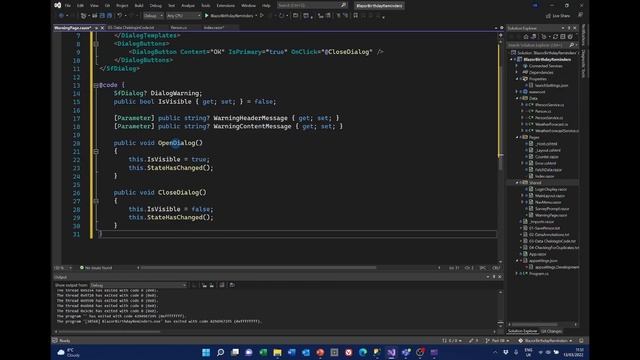Click the refresh icon in Solution Explorer toolbar
The height and width of the screenshot is (360, 640).
click(555, 37)
